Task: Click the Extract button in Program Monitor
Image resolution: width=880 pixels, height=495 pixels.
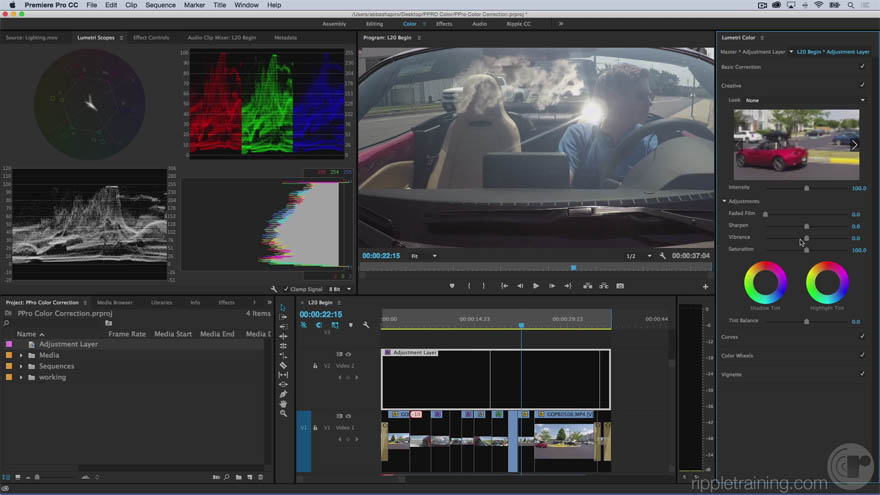Action: click(604, 286)
